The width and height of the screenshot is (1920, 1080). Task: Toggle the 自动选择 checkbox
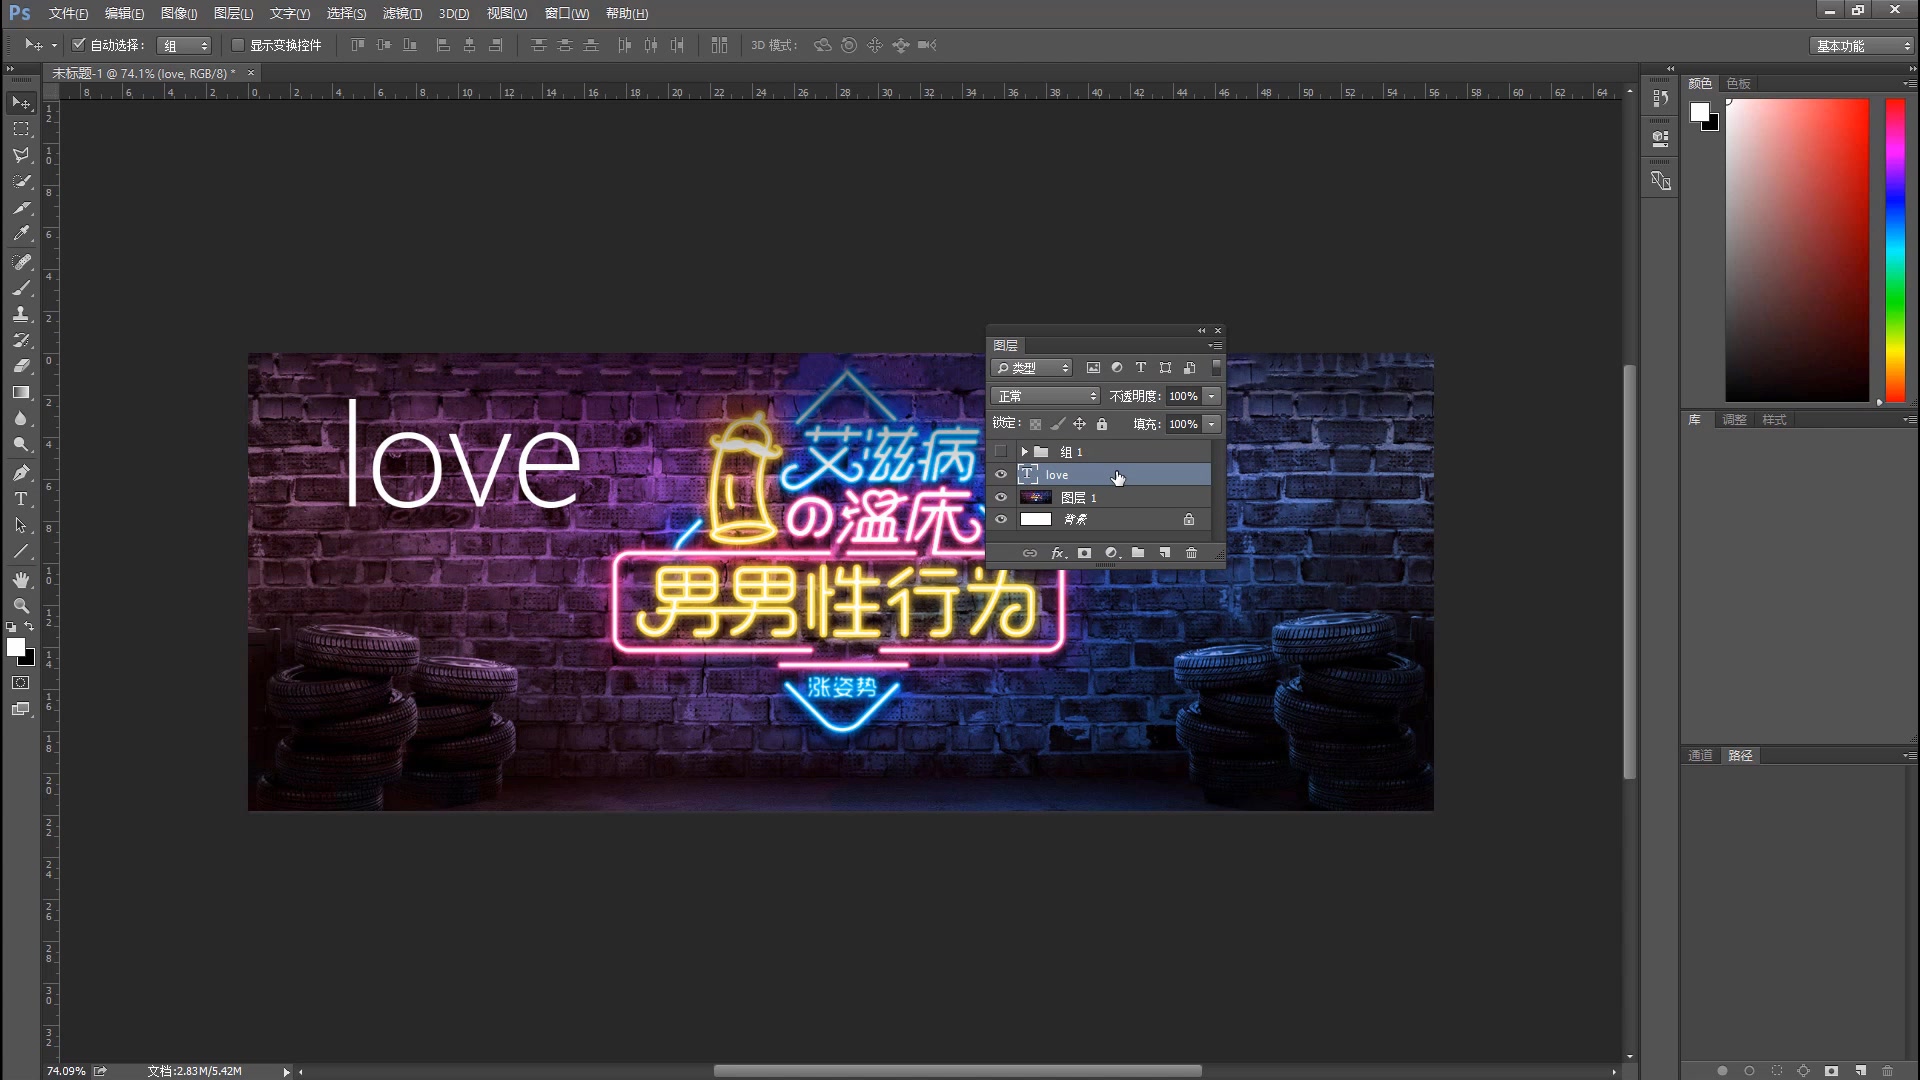tap(78, 44)
